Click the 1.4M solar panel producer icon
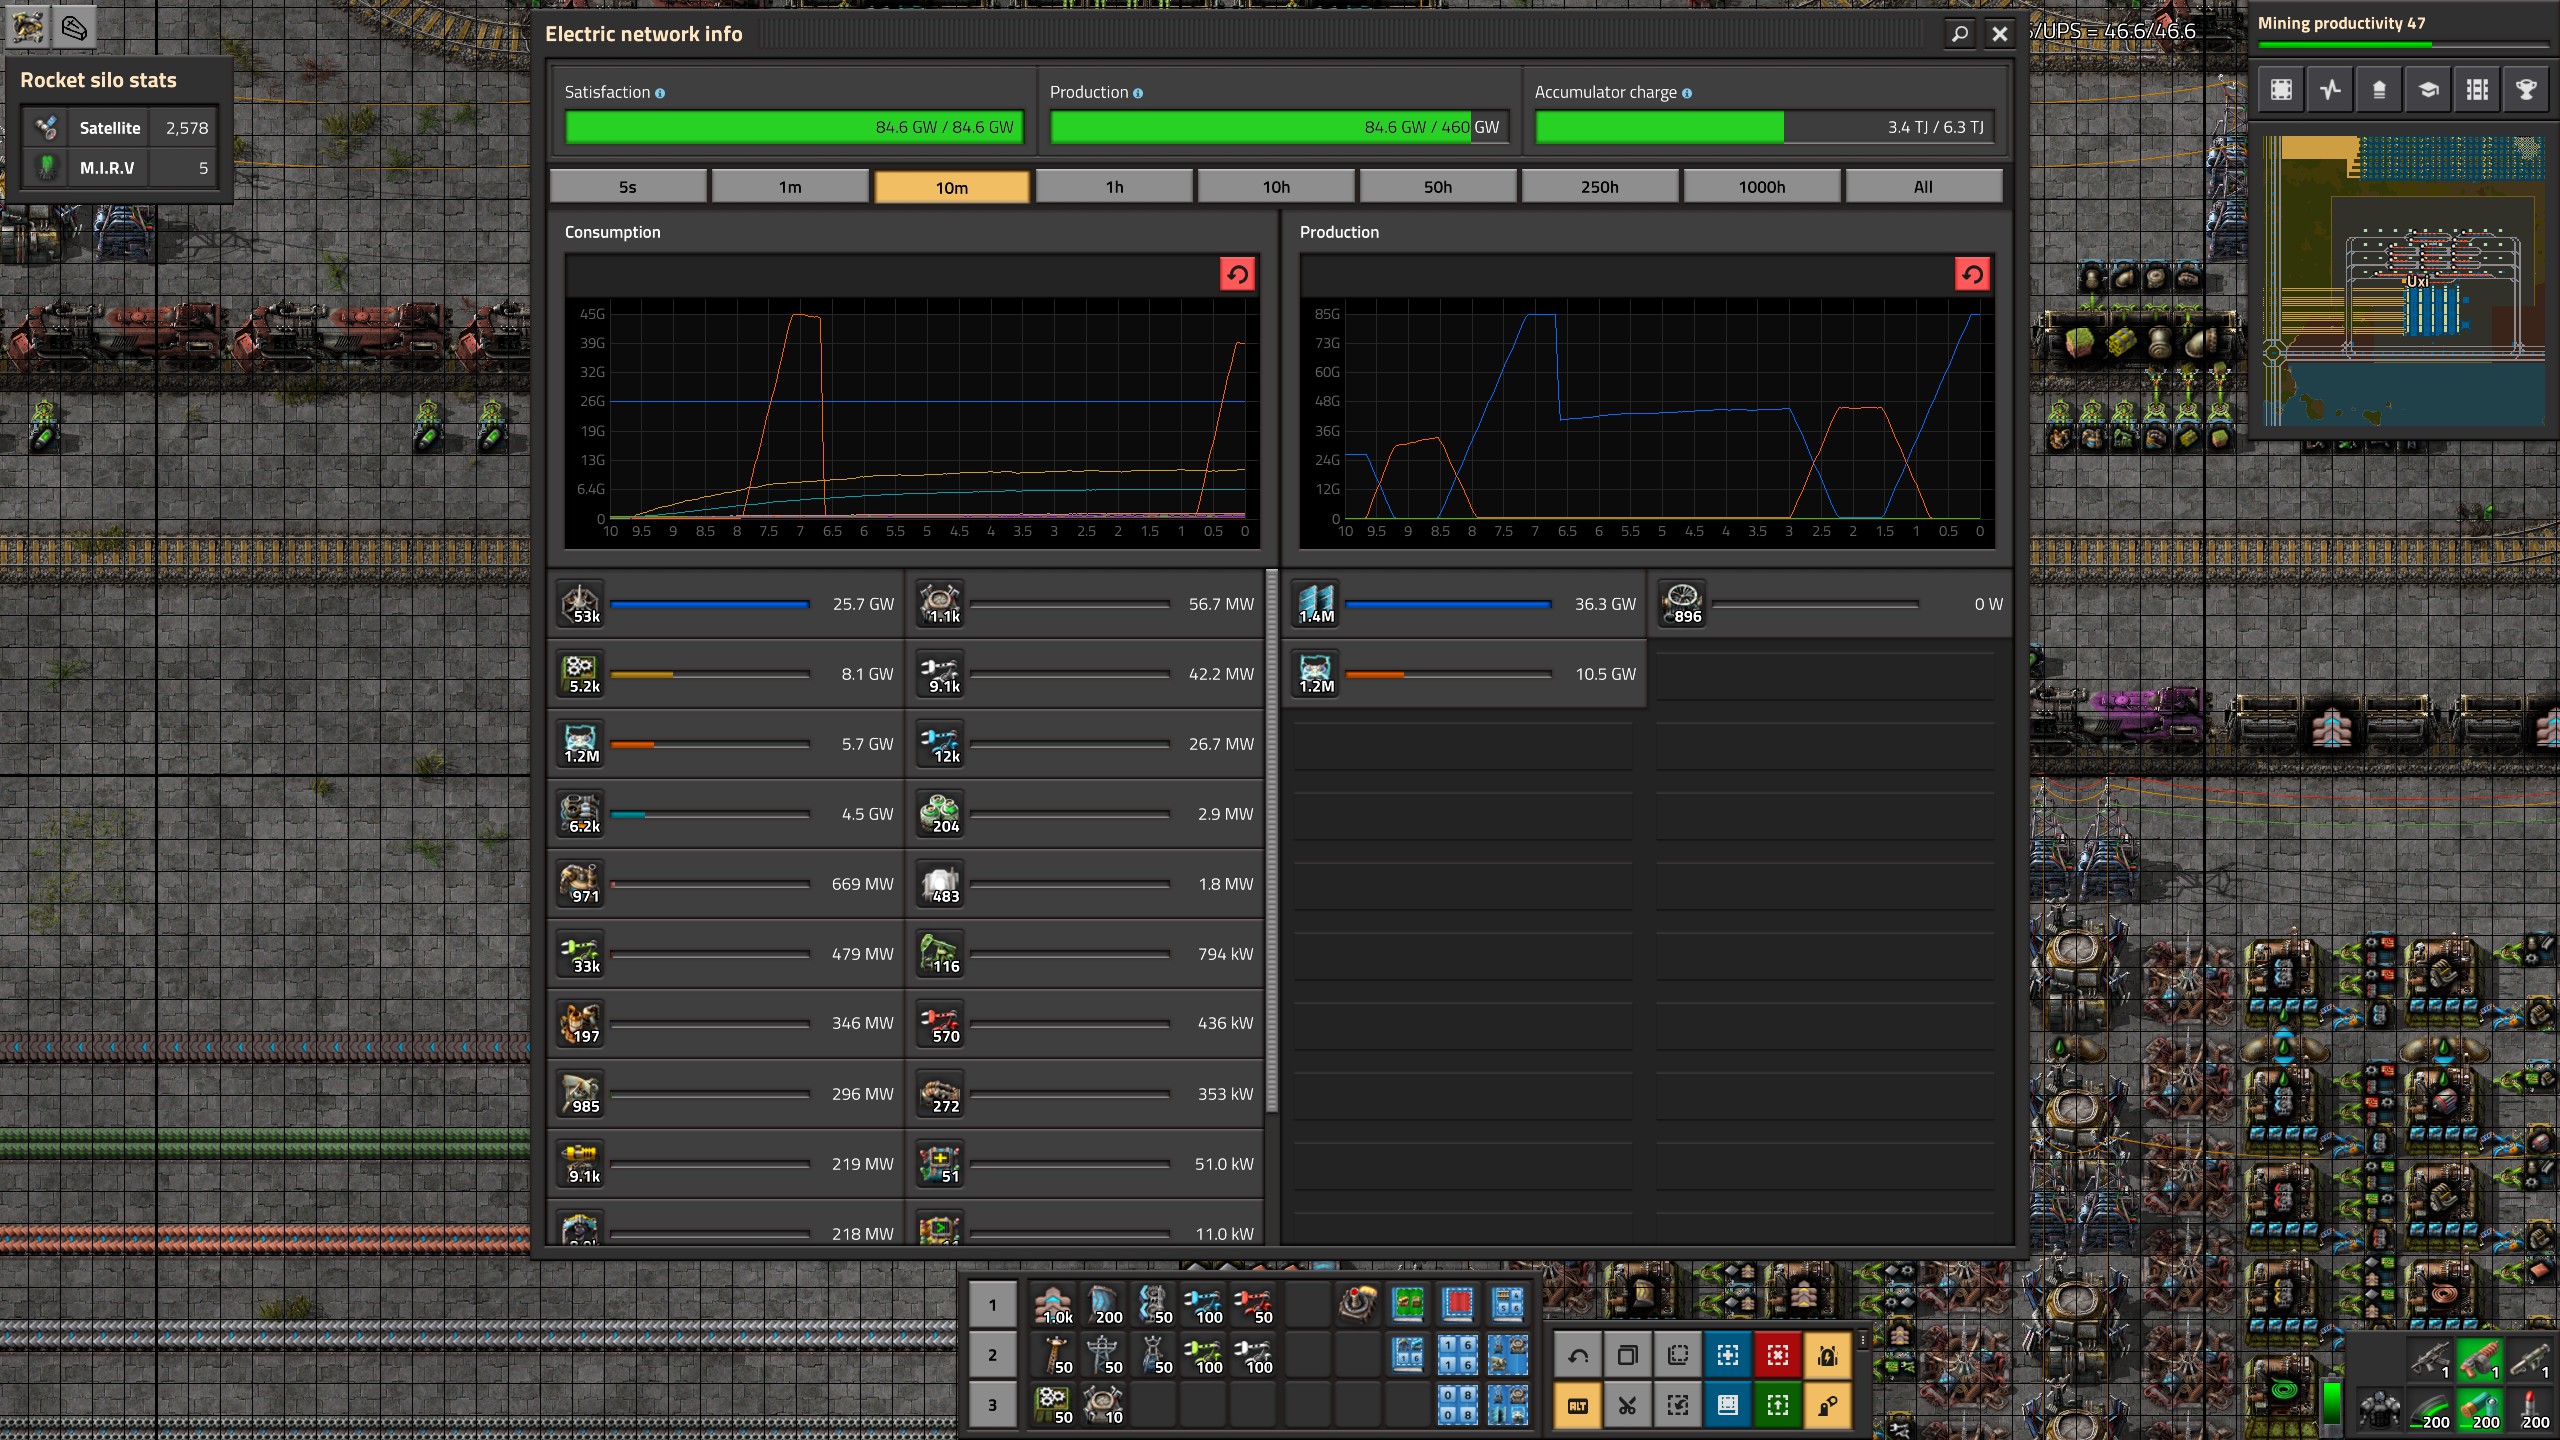The image size is (2560, 1440). pyautogui.click(x=1316, y=603)
